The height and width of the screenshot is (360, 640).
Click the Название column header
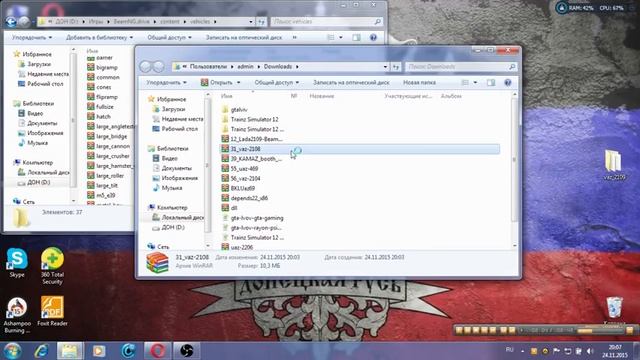click(x=322, y=96)
